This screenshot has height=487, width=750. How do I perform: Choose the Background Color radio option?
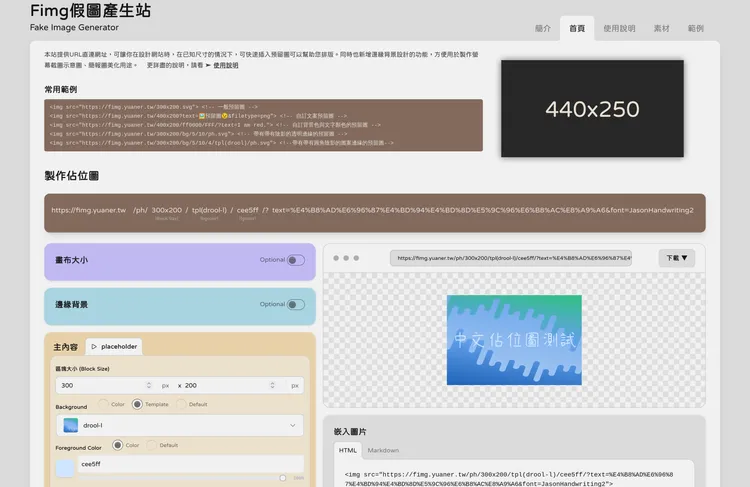click(x=103, y=404)
